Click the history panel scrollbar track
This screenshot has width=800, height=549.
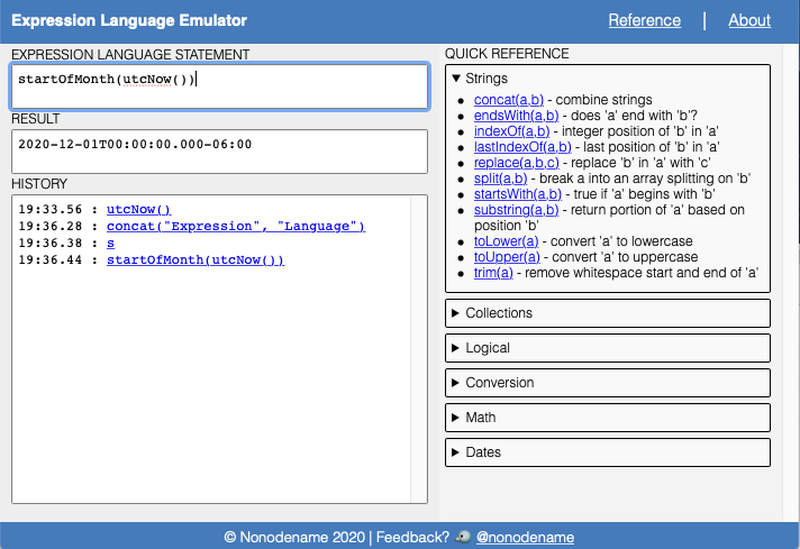[418, 349]
